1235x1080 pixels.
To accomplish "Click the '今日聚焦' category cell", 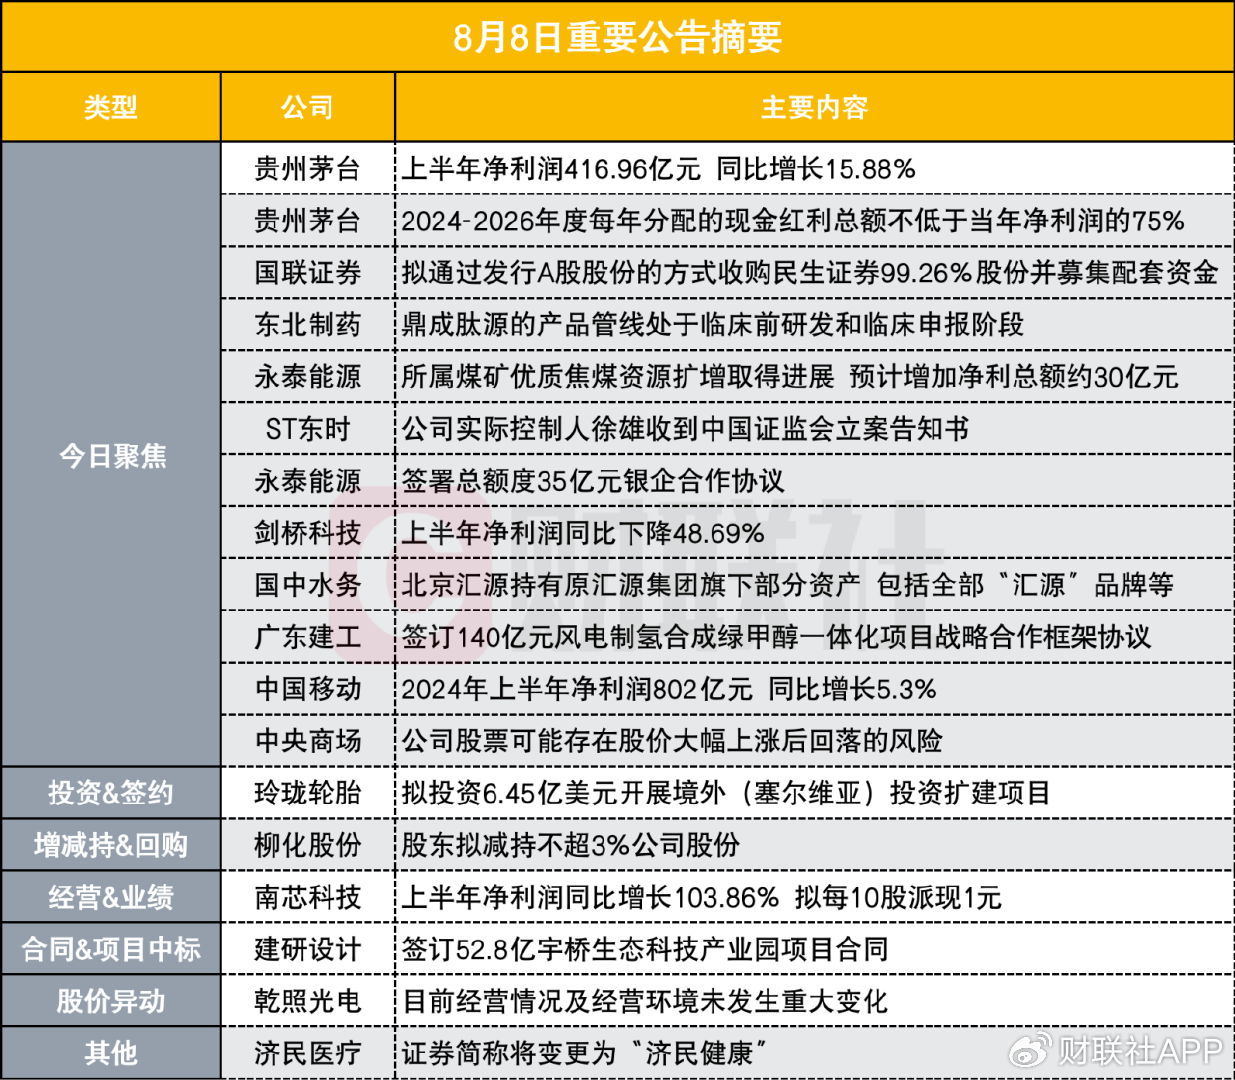I will click(111, 455).
